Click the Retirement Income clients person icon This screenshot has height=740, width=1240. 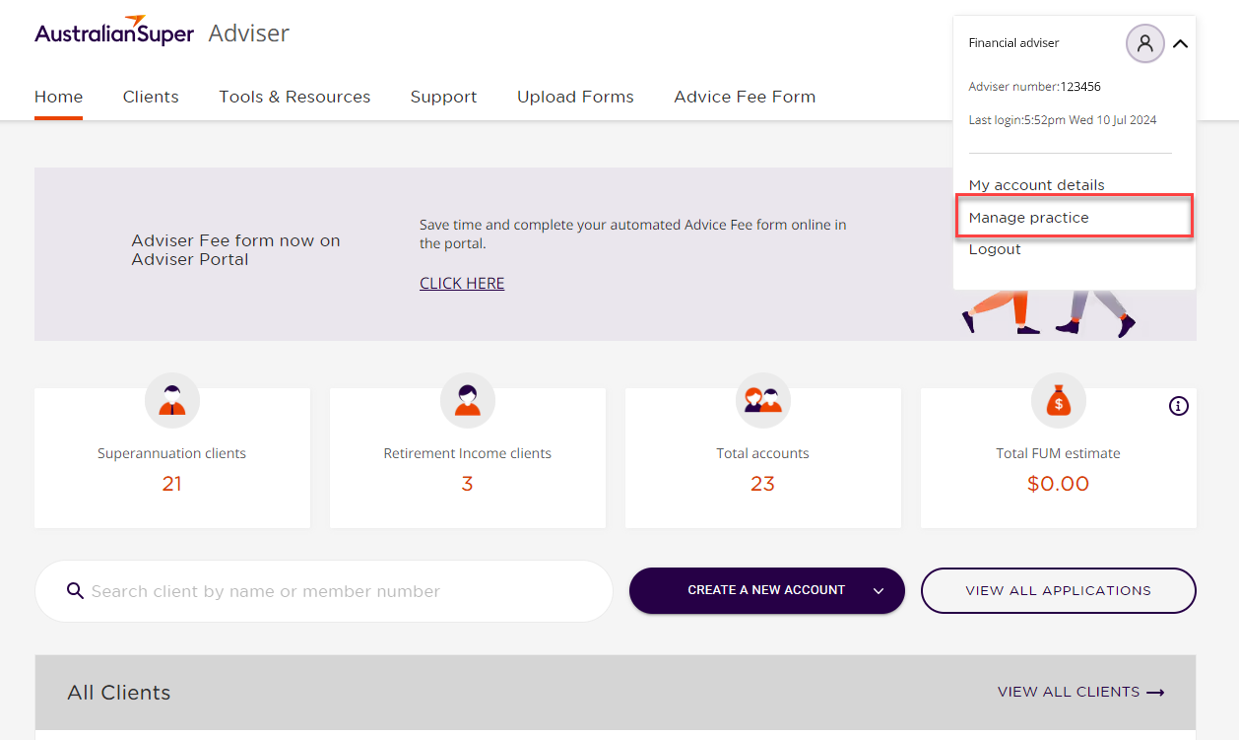click(x=467, y=400)
